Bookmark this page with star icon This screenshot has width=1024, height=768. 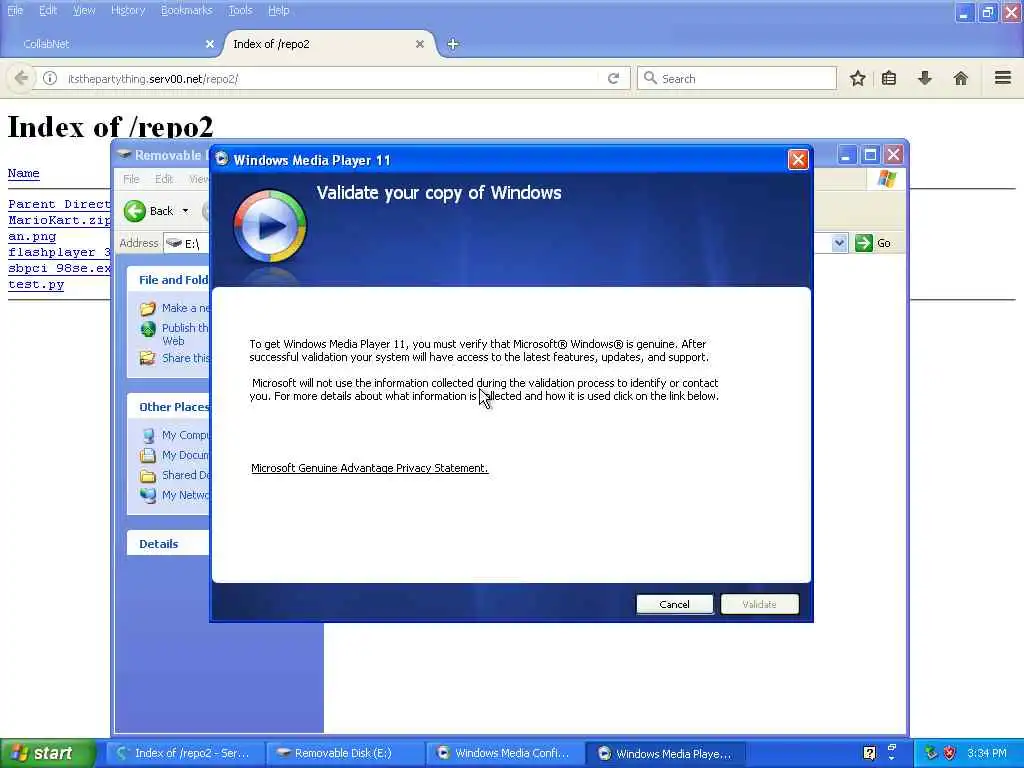click(x=857, y=78)
